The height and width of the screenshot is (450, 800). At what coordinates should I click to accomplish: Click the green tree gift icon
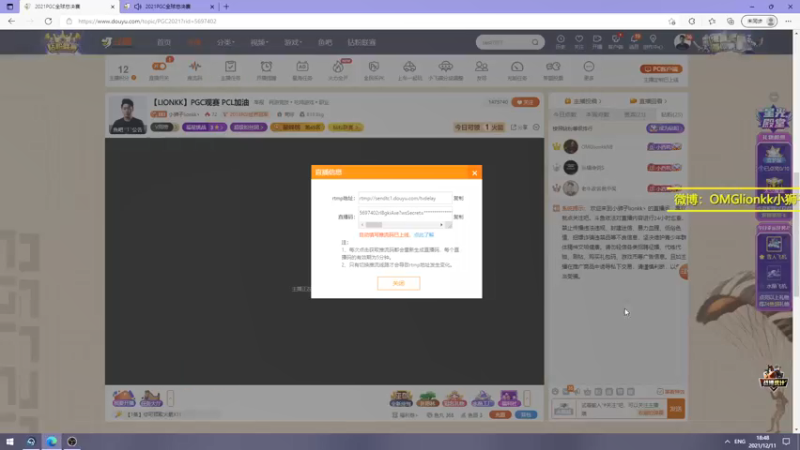[x=428, y=398]
